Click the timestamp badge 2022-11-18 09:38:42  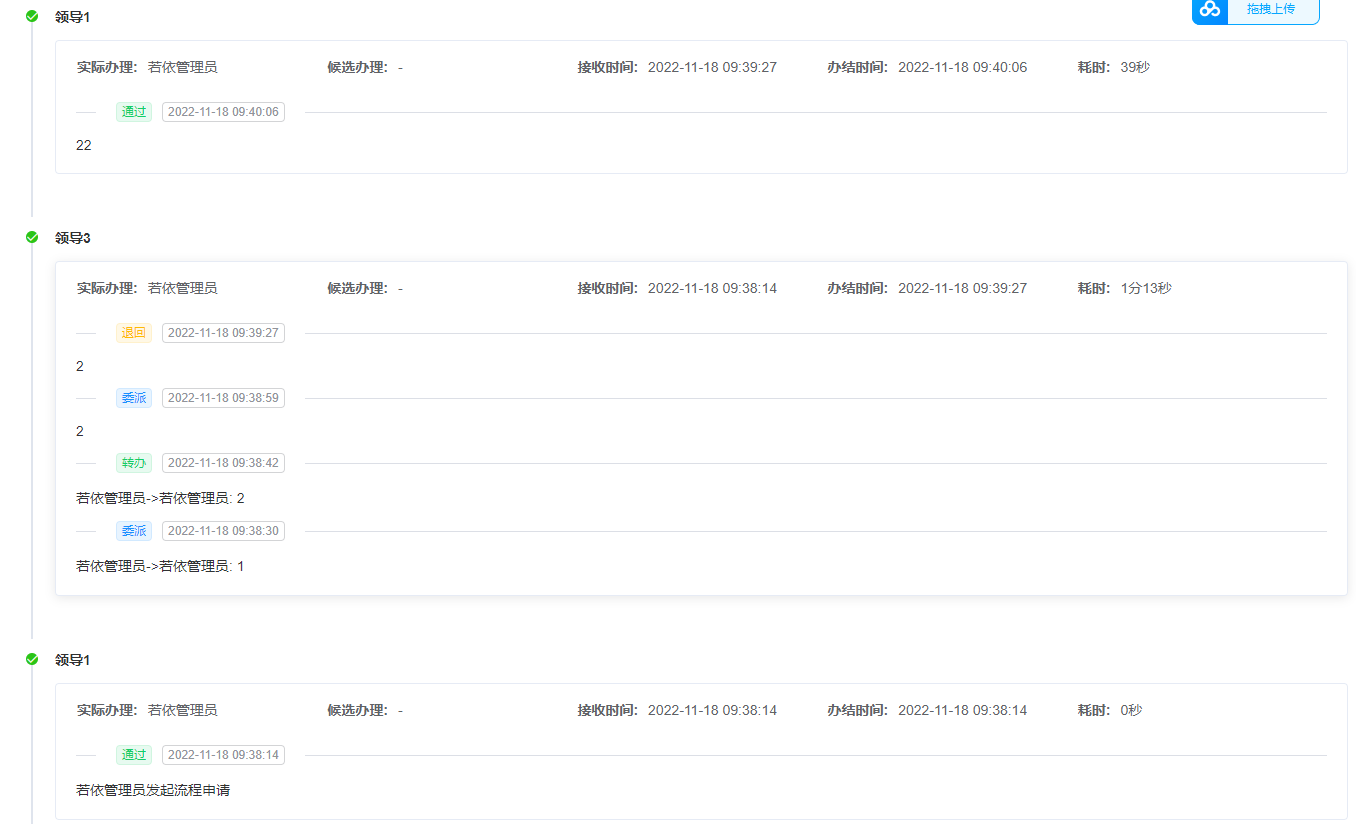[223, 463]
